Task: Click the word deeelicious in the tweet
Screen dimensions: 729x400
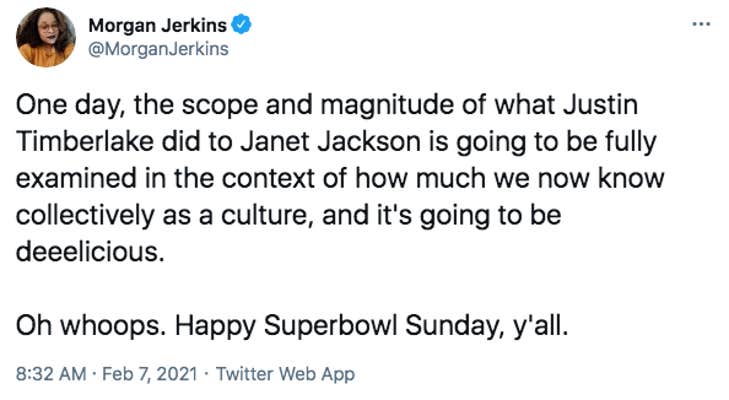Action: click(90, 252)
